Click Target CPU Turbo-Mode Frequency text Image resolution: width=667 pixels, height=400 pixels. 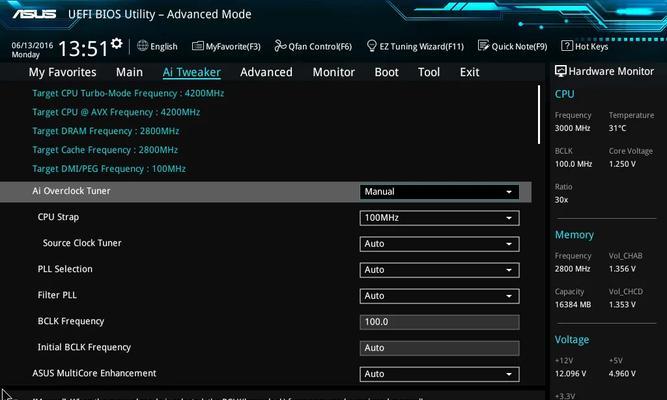point(128,93)
